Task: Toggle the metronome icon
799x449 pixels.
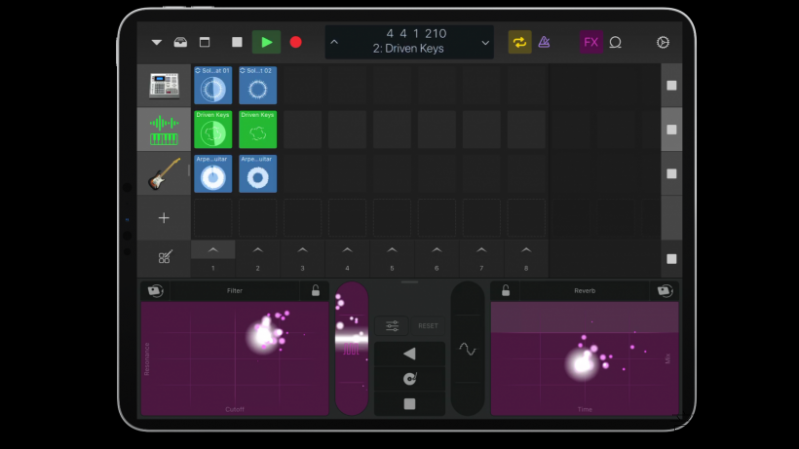Action: (x=544, y=42)
